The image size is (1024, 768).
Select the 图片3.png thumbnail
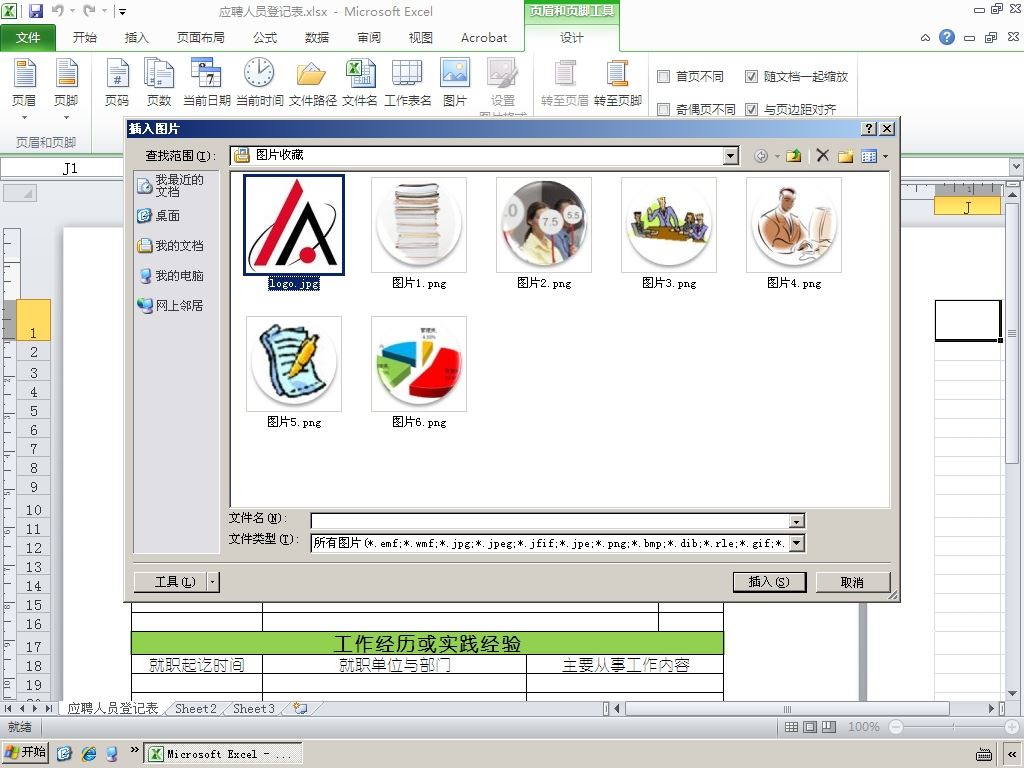[669, 225]
